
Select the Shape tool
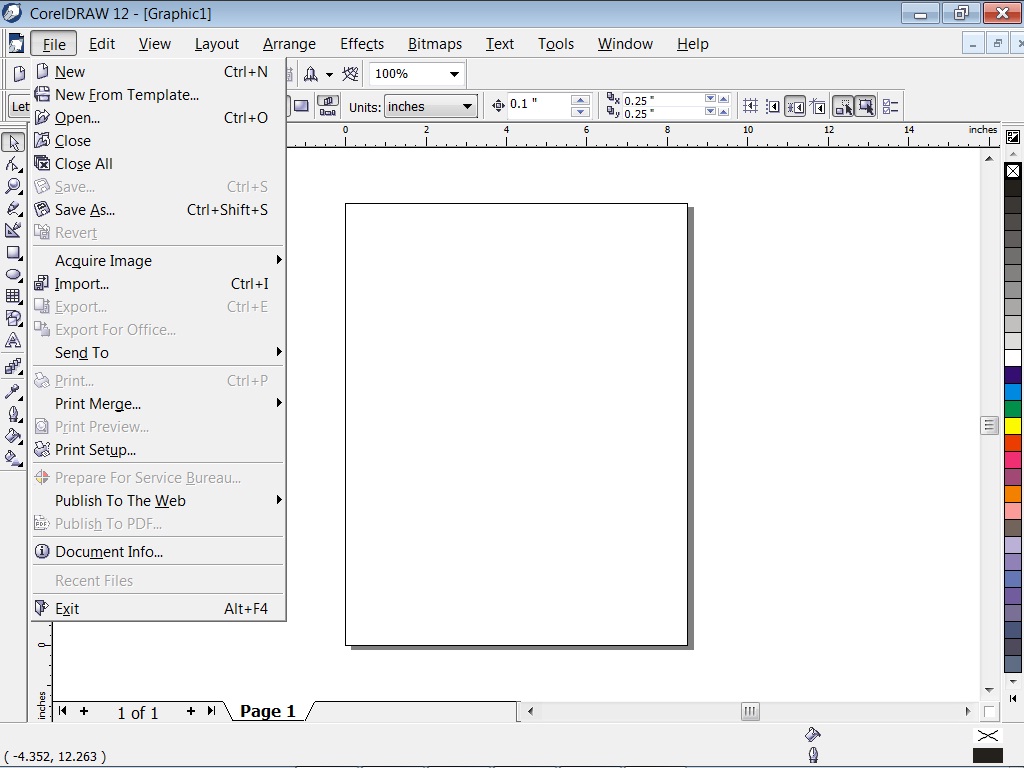13,164
